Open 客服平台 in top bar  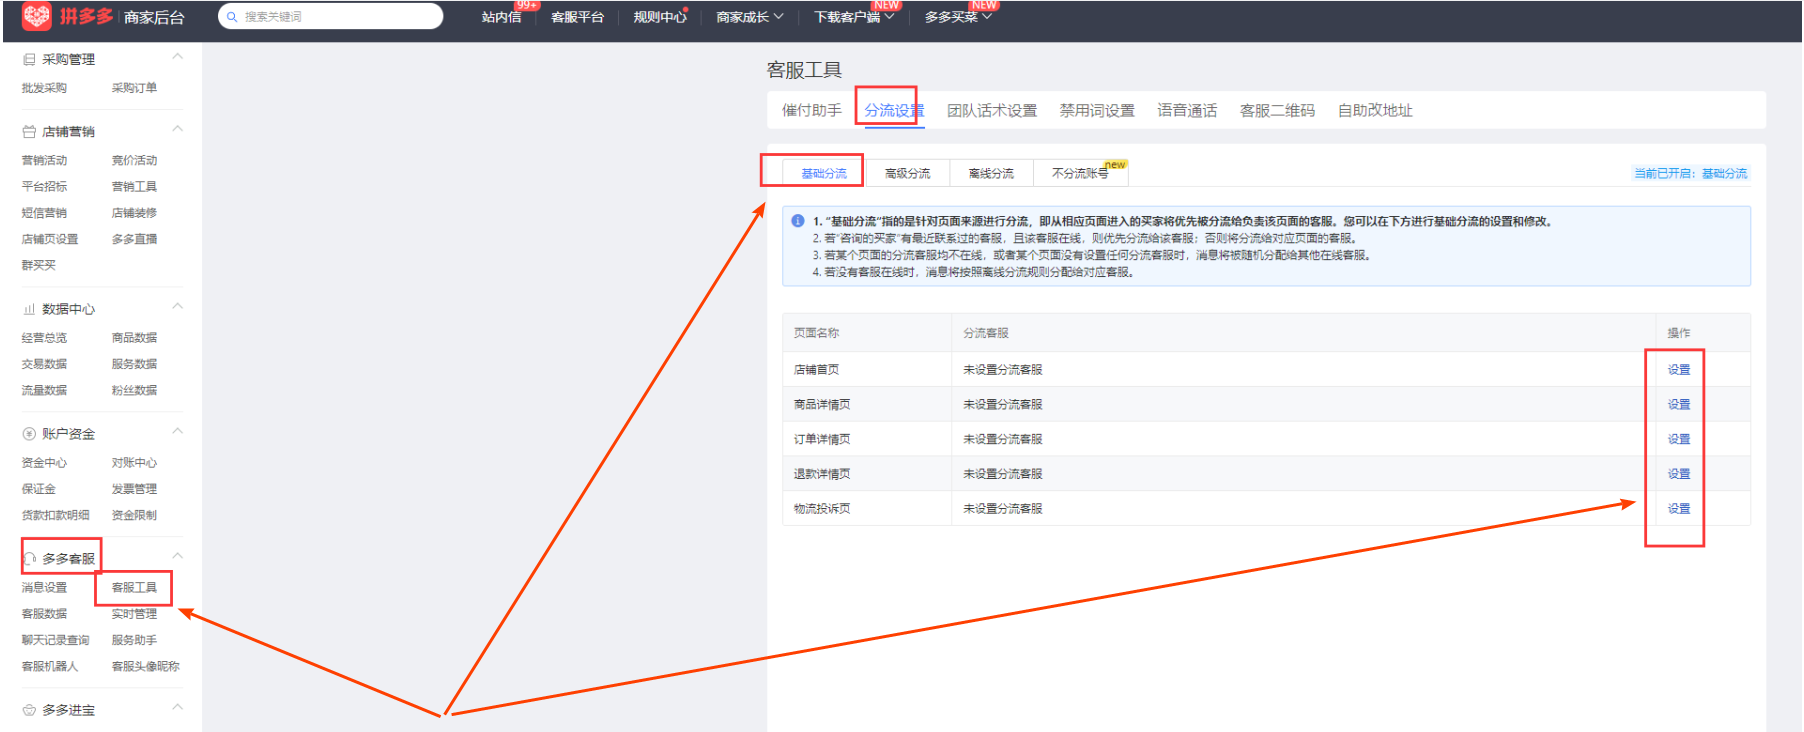(x=578, y=17)
